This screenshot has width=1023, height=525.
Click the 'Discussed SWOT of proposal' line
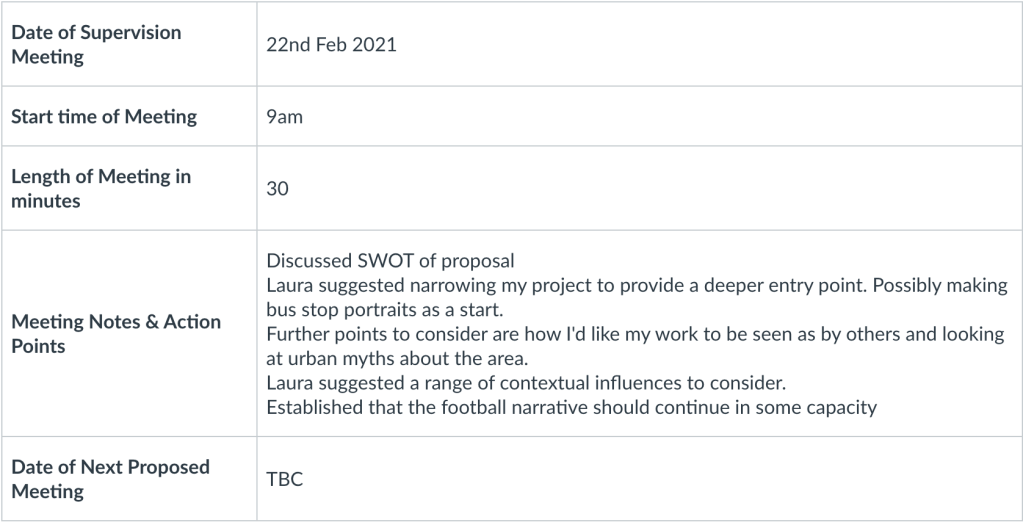(x=390, y=262)
